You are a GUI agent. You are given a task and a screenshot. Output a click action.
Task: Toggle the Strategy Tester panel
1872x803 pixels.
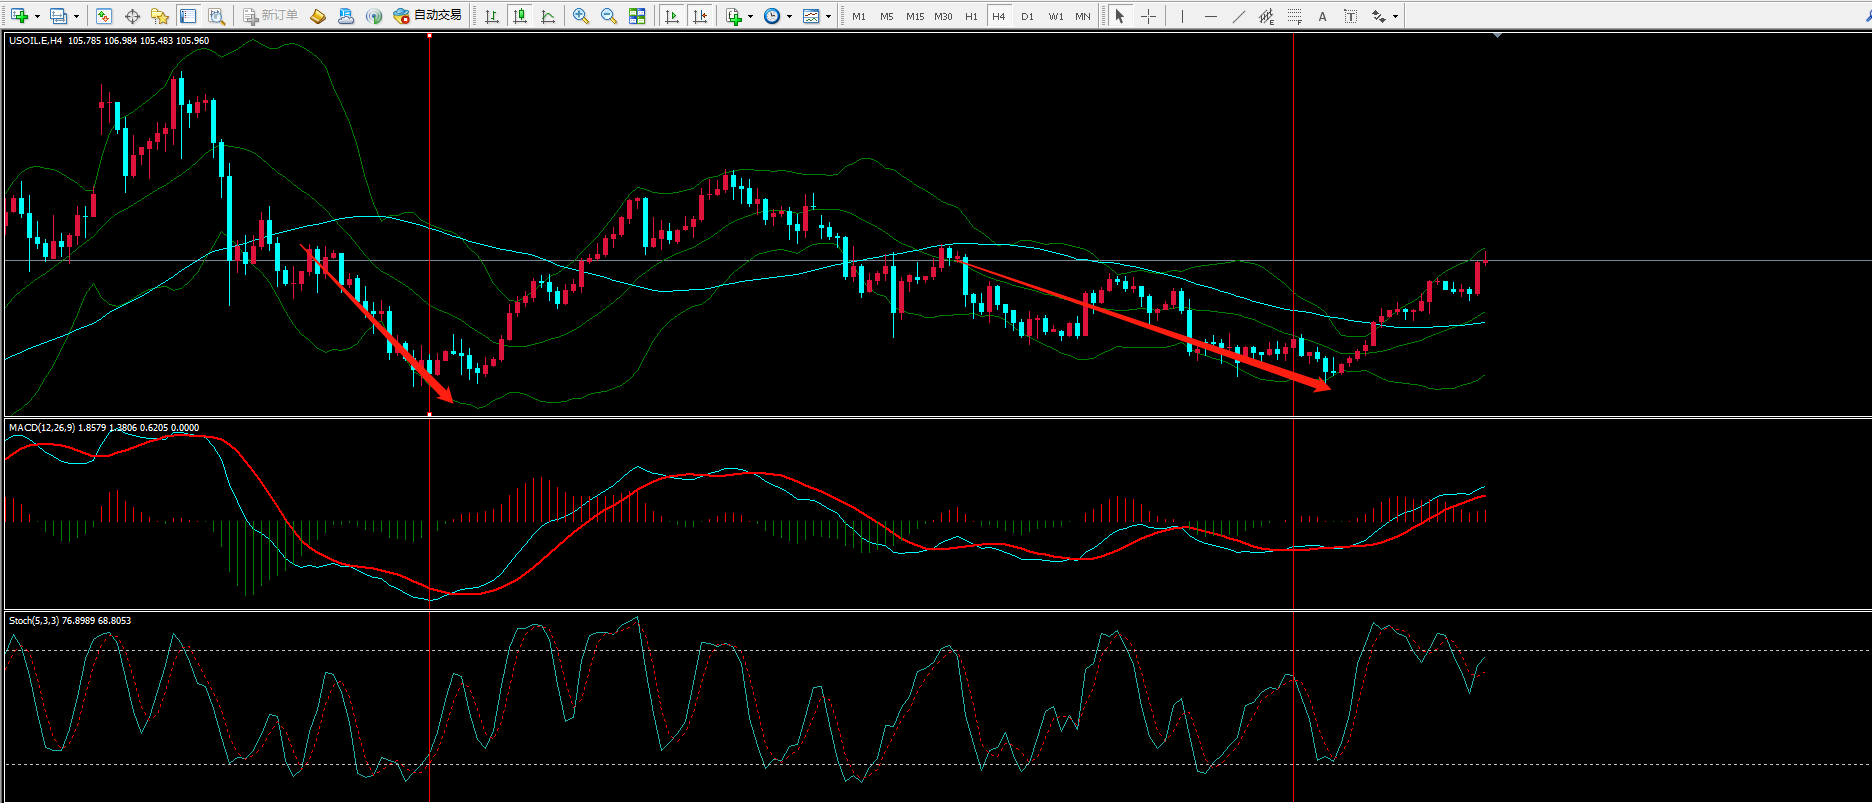click(x=216, y=16)
